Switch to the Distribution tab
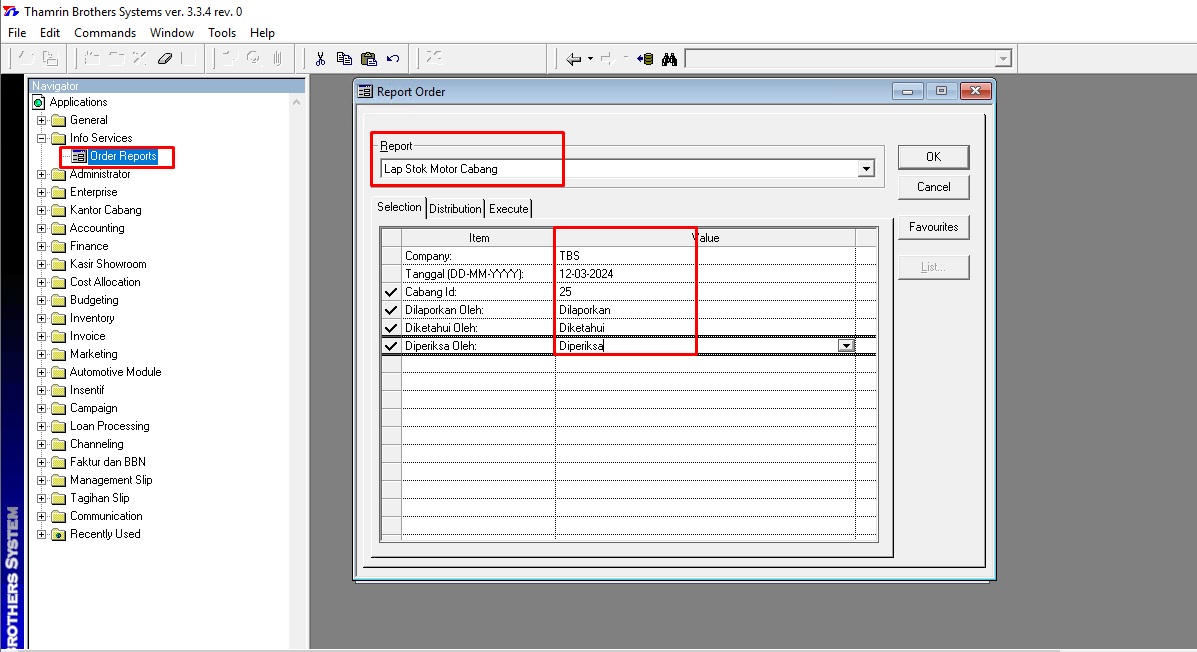This screenshot has height=652, width=1197. point(455,208)
